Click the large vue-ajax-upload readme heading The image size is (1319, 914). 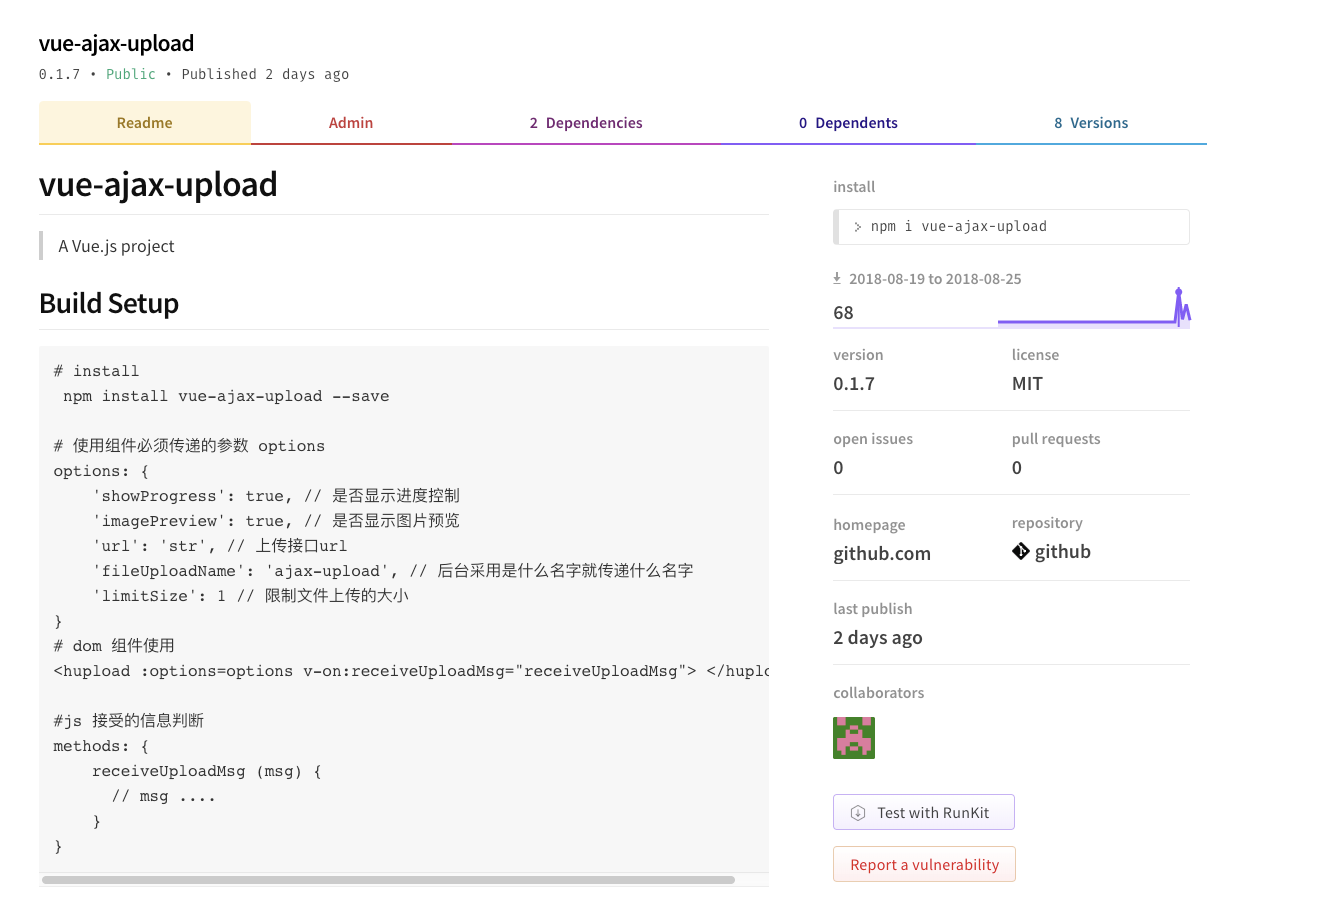[x=158, y=184]
